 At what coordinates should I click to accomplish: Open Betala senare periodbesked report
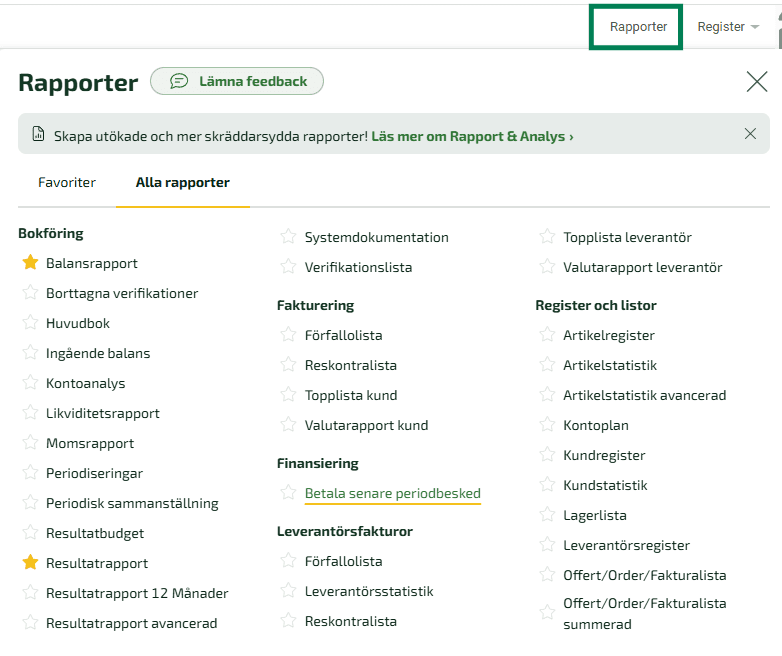click(x=392, y=493)
